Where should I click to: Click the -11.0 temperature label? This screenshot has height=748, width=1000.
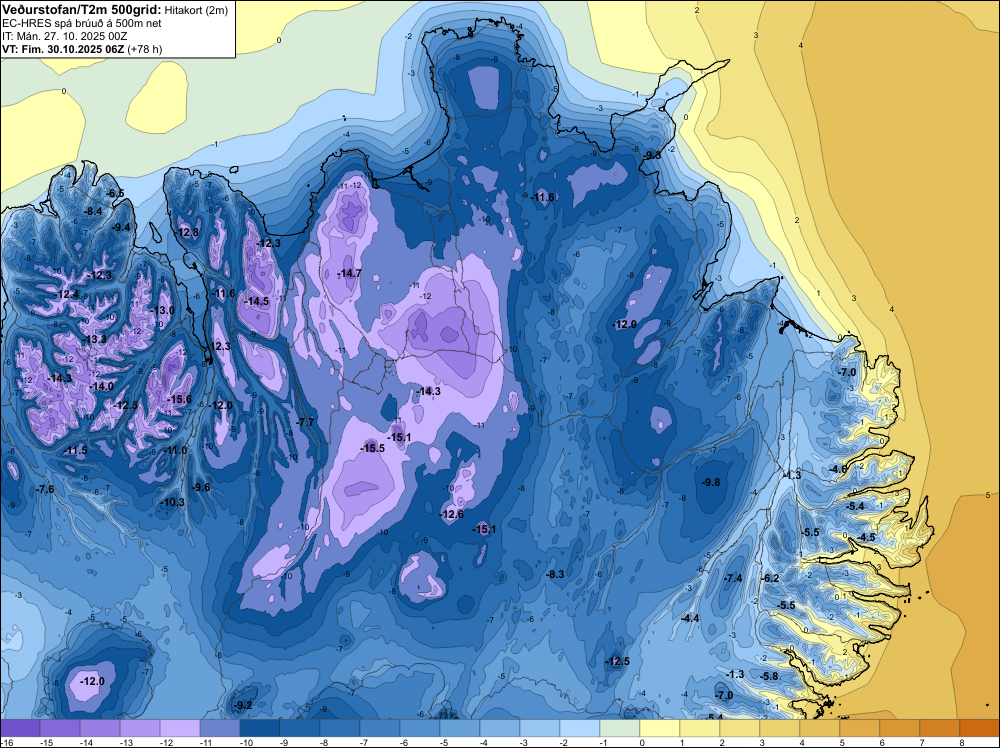click(175, 450)
